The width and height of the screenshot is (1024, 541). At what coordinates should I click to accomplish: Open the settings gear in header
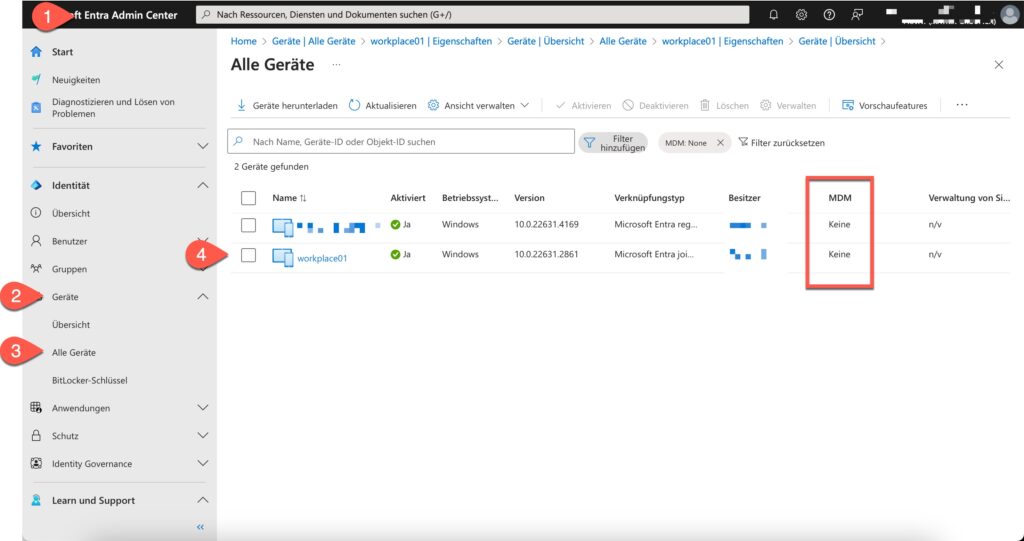(801, 15)
